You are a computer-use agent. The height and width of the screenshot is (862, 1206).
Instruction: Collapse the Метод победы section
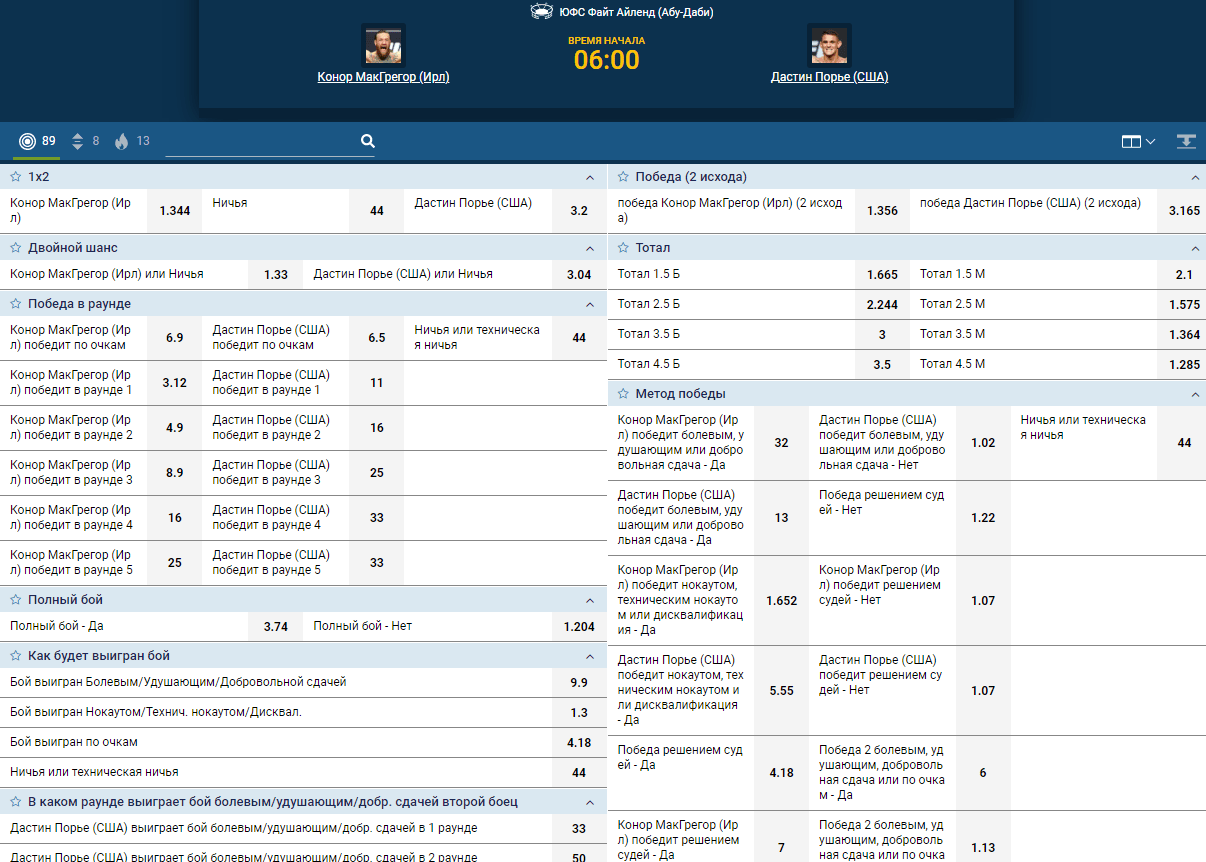pos(1195,394)
